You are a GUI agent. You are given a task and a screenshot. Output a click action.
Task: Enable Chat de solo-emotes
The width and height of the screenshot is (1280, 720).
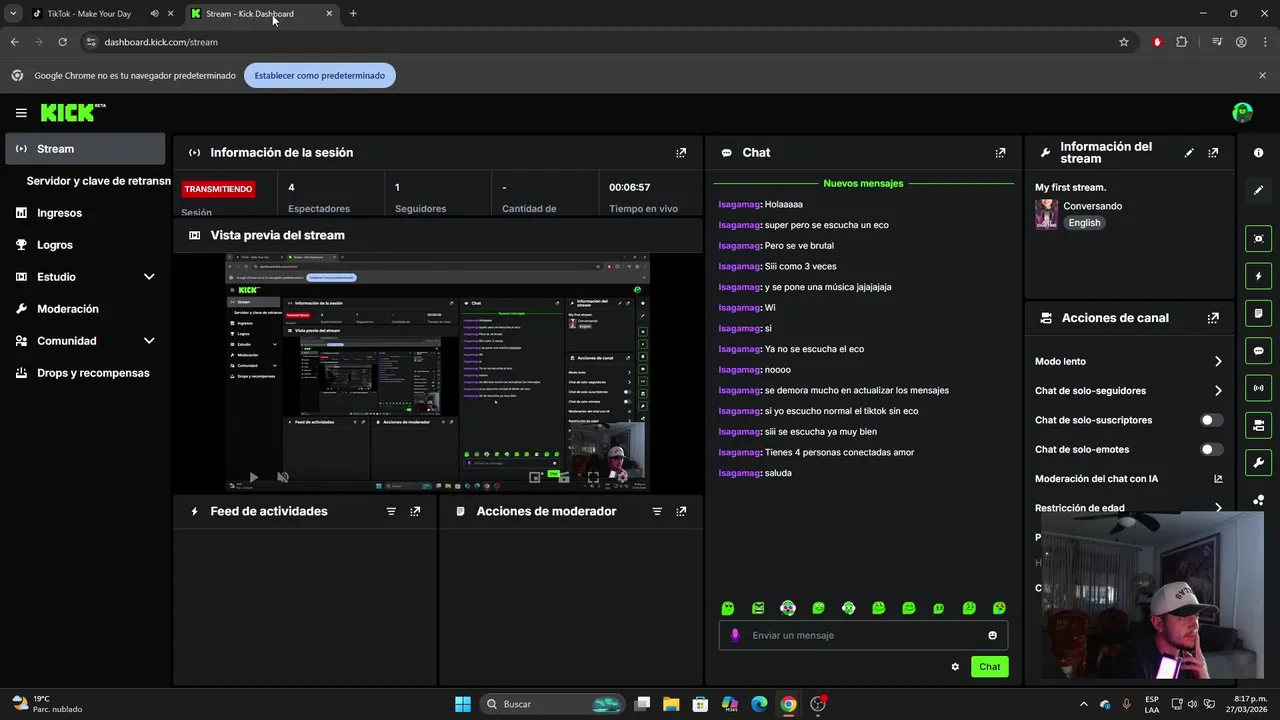(1211, 450)
